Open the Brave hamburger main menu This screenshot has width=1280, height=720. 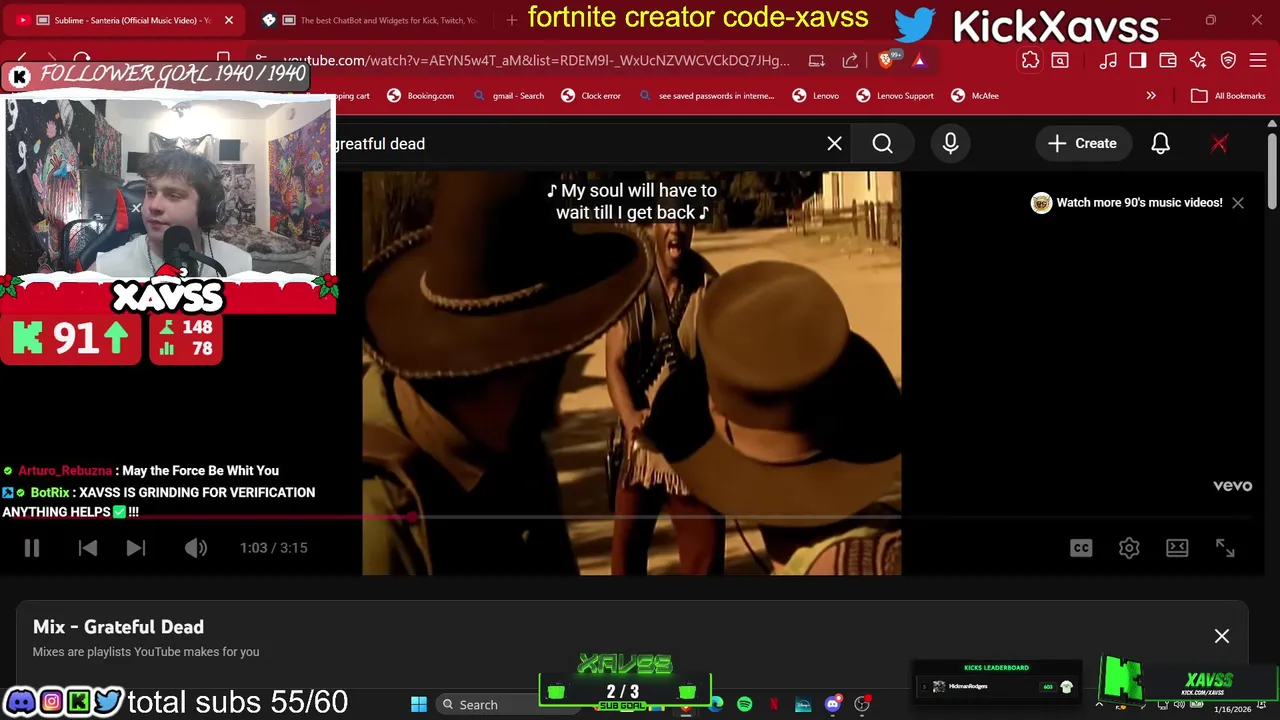1258,61
